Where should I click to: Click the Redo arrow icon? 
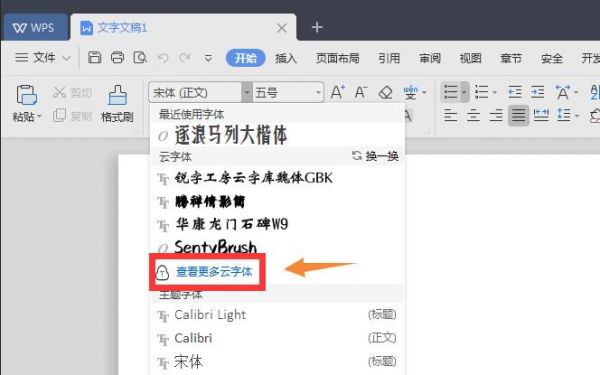click(185, 58)
